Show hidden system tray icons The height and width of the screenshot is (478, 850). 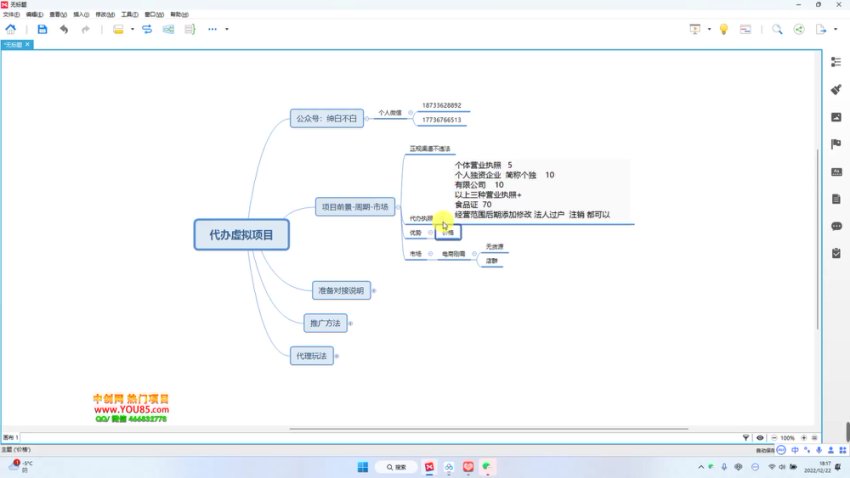tap(701, 467)
